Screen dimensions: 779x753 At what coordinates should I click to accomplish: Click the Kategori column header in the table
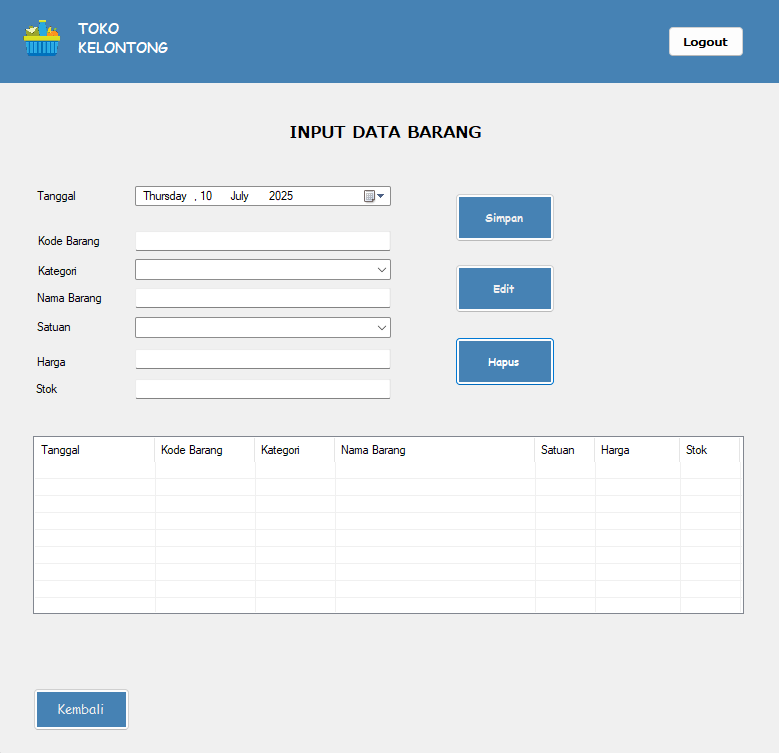point(295,450)
